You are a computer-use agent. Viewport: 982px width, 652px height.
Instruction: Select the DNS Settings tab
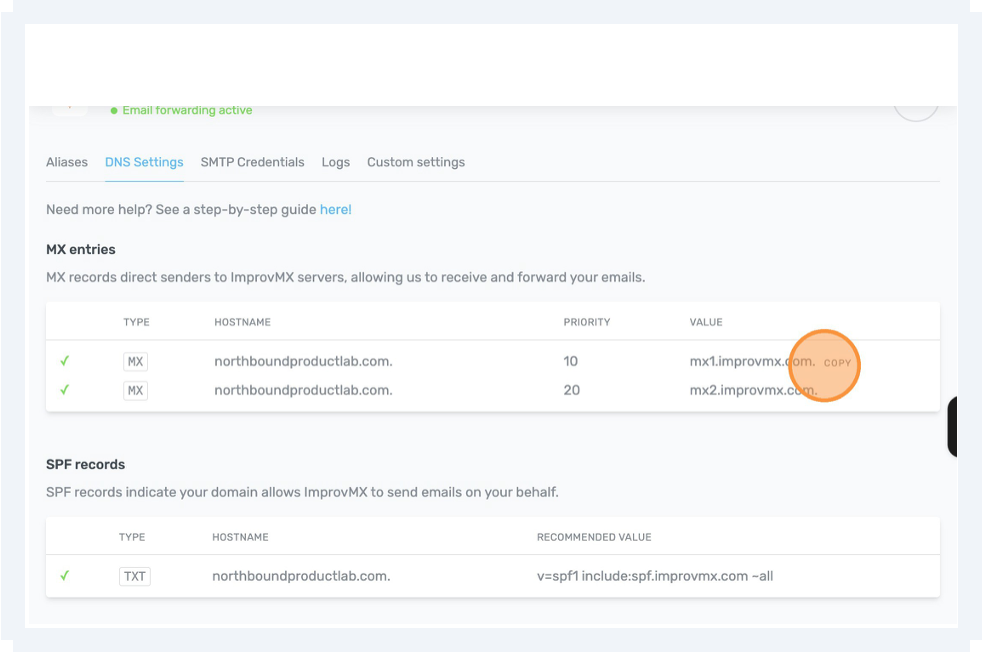point(144,162)
